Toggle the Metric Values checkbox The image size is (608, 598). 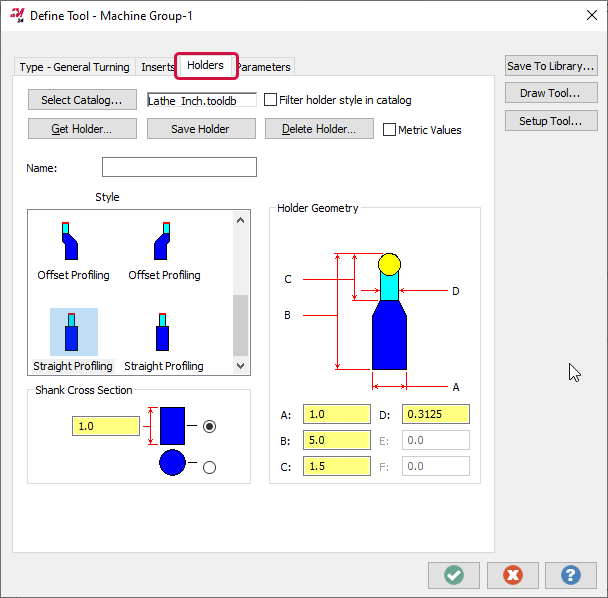pyautogui.click(x=389, y=130)
